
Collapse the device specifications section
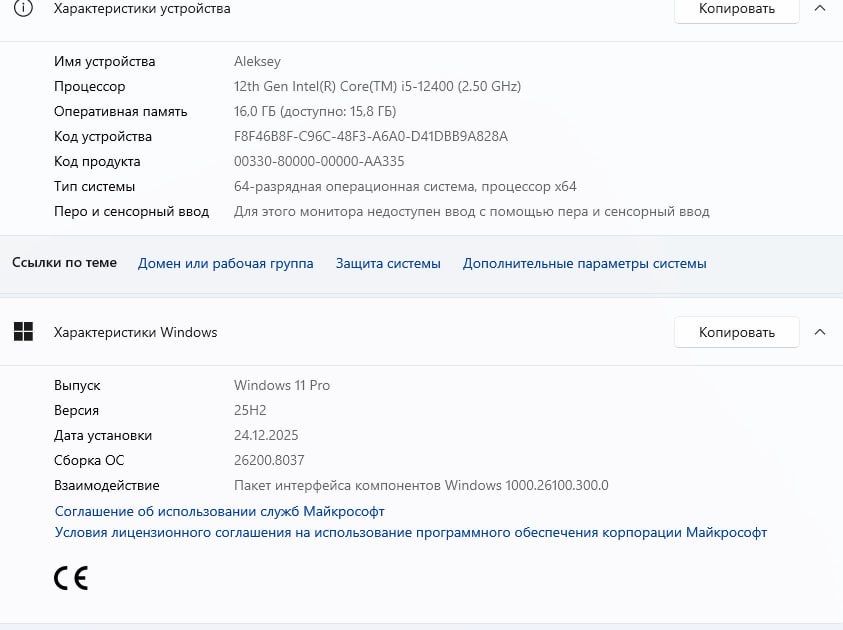[x=820, y=9]
